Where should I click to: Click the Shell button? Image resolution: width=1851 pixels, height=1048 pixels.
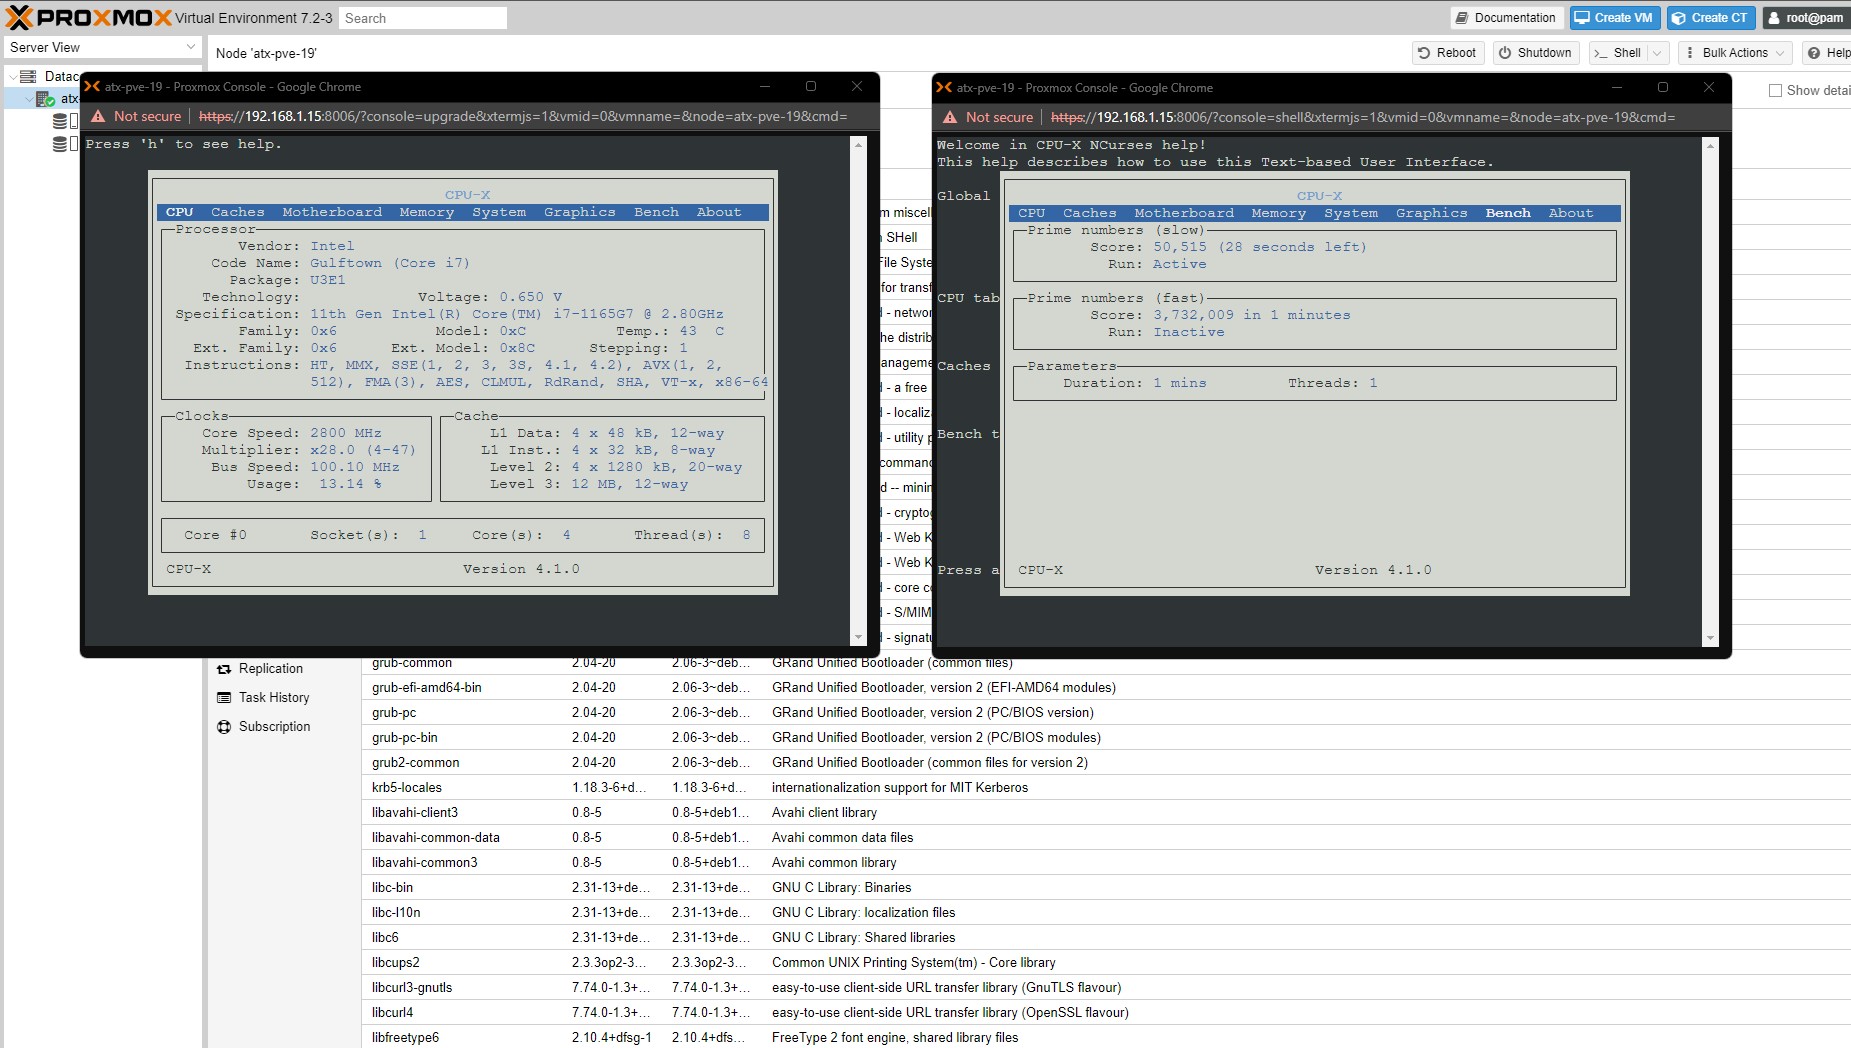coord(1616,53)
